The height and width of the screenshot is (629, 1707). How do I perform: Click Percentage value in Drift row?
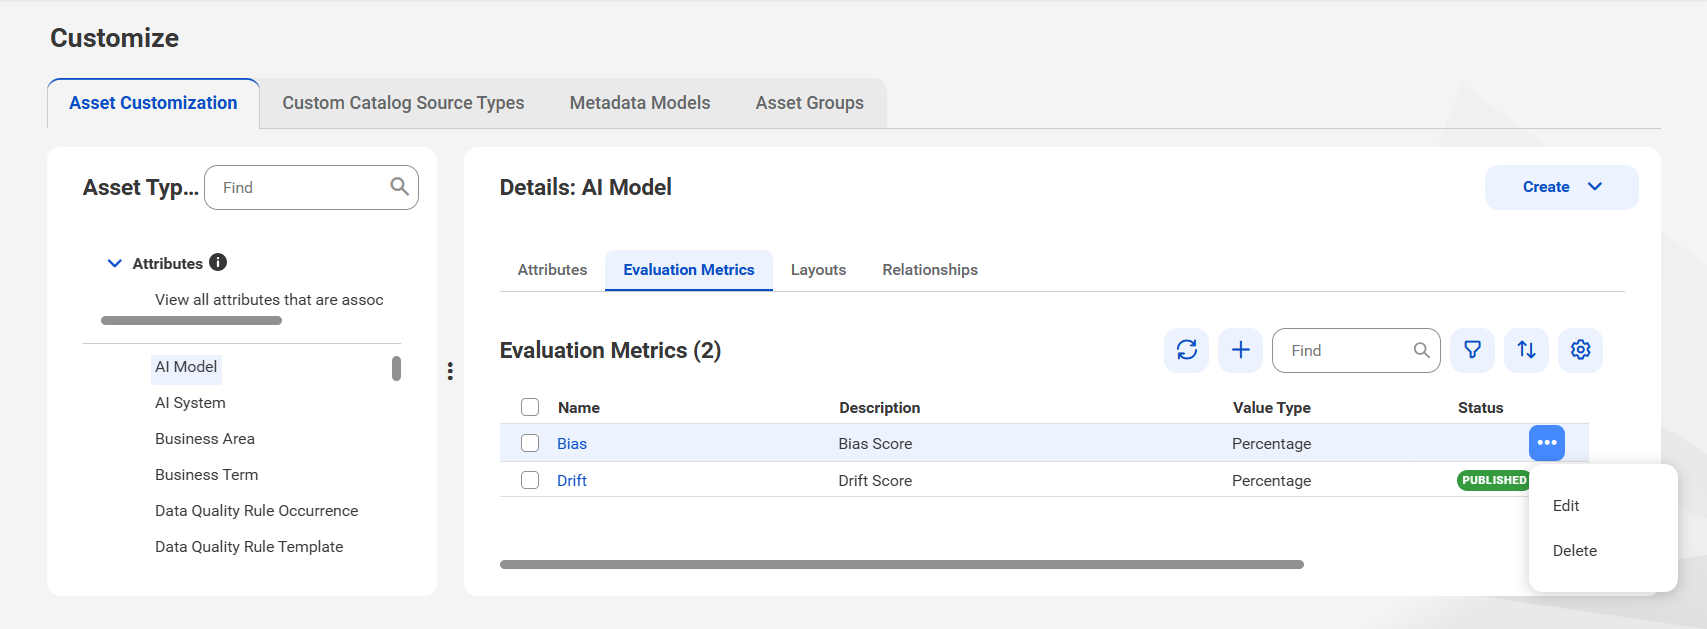tap(1271, 481)
